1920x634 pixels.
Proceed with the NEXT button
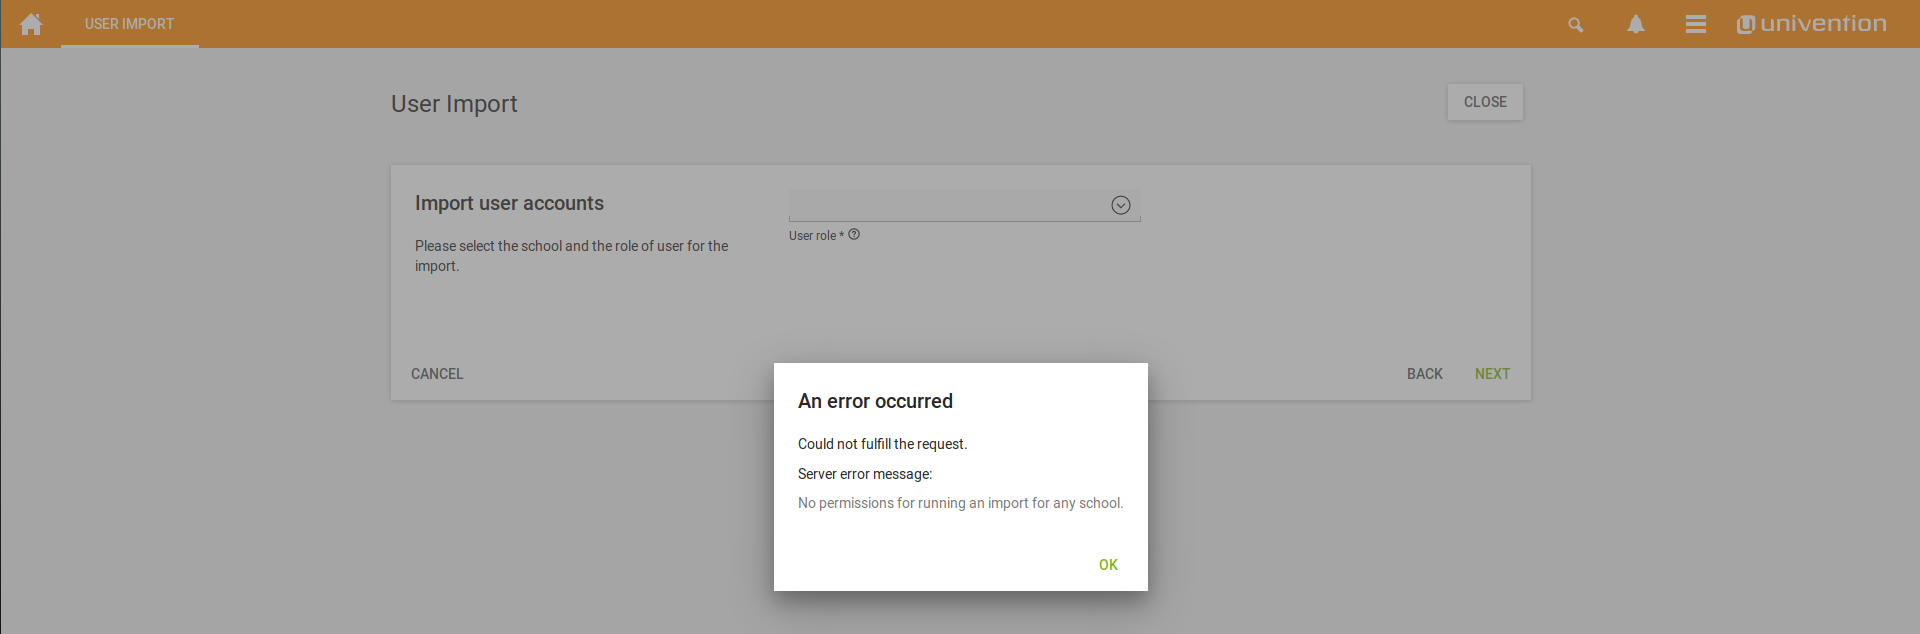tap(1491, 374)
